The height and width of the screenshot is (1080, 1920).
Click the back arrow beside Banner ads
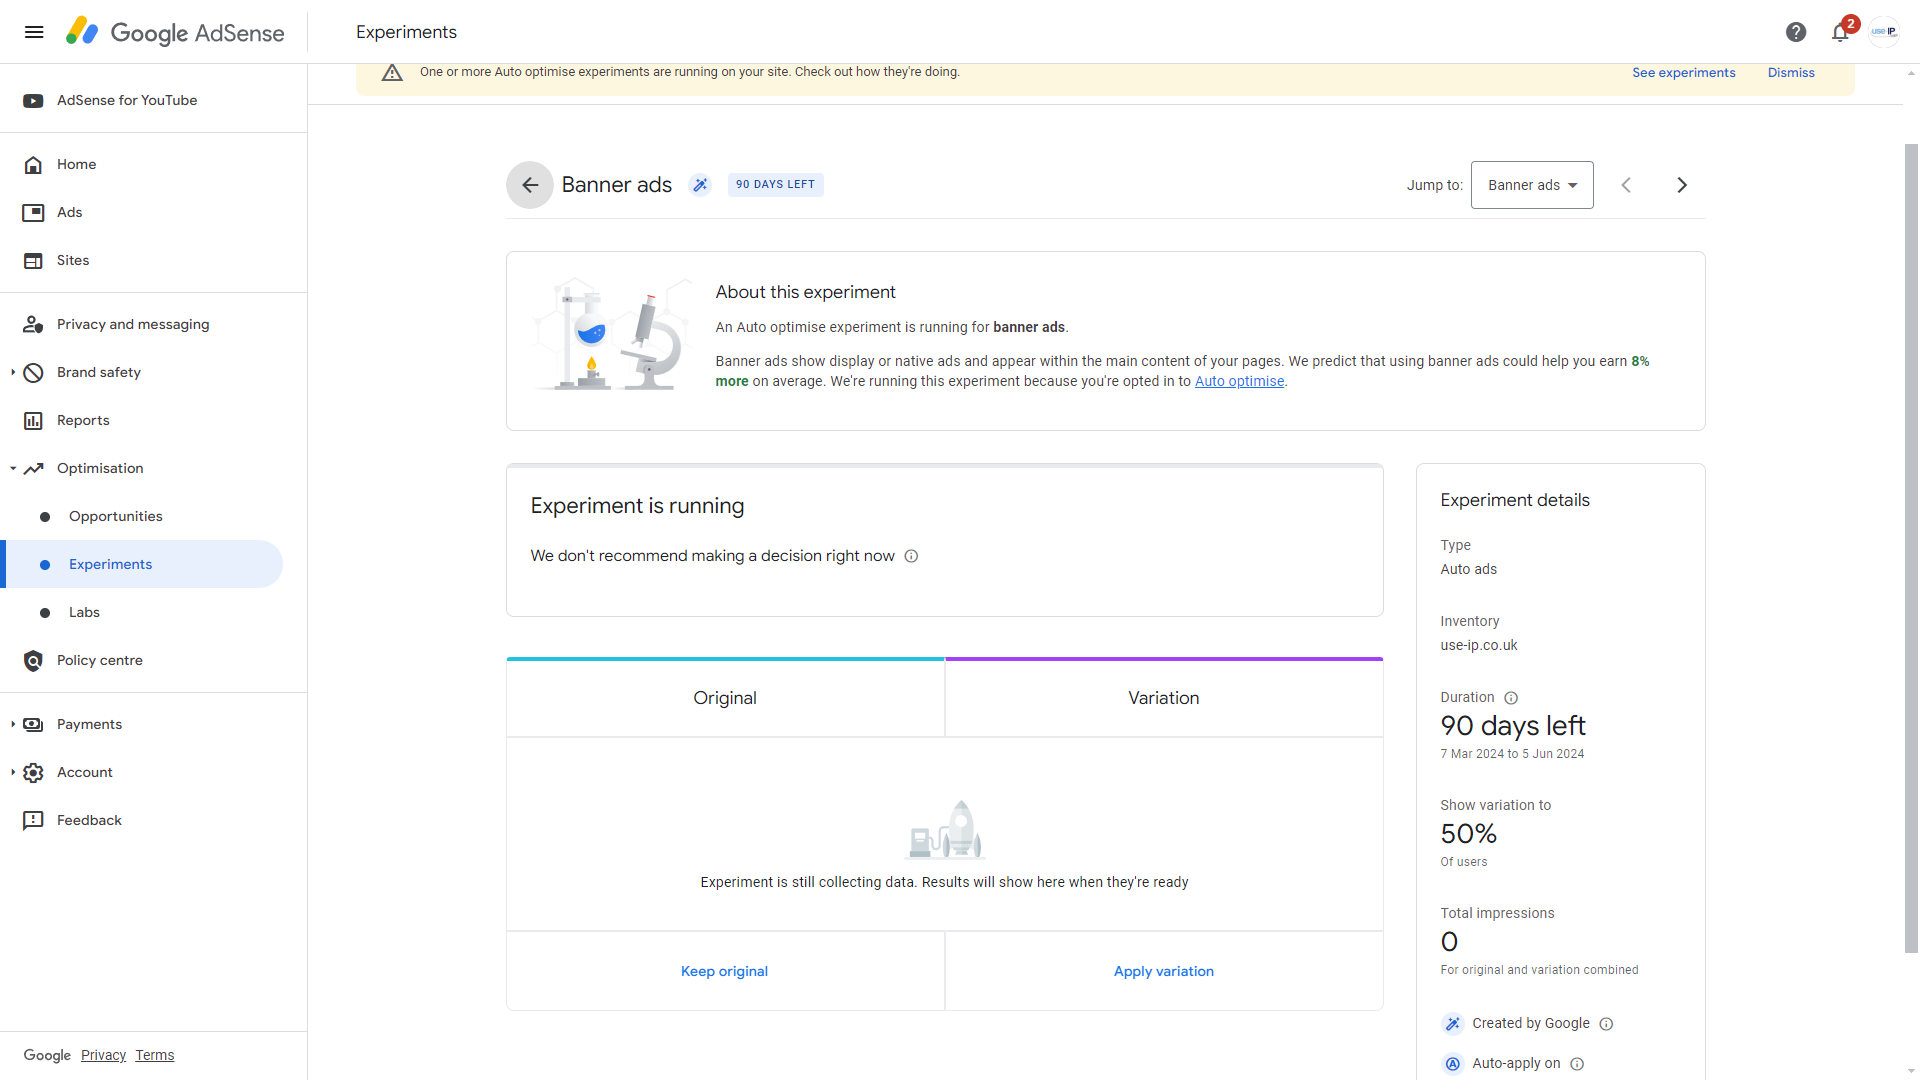coord(530,185)
